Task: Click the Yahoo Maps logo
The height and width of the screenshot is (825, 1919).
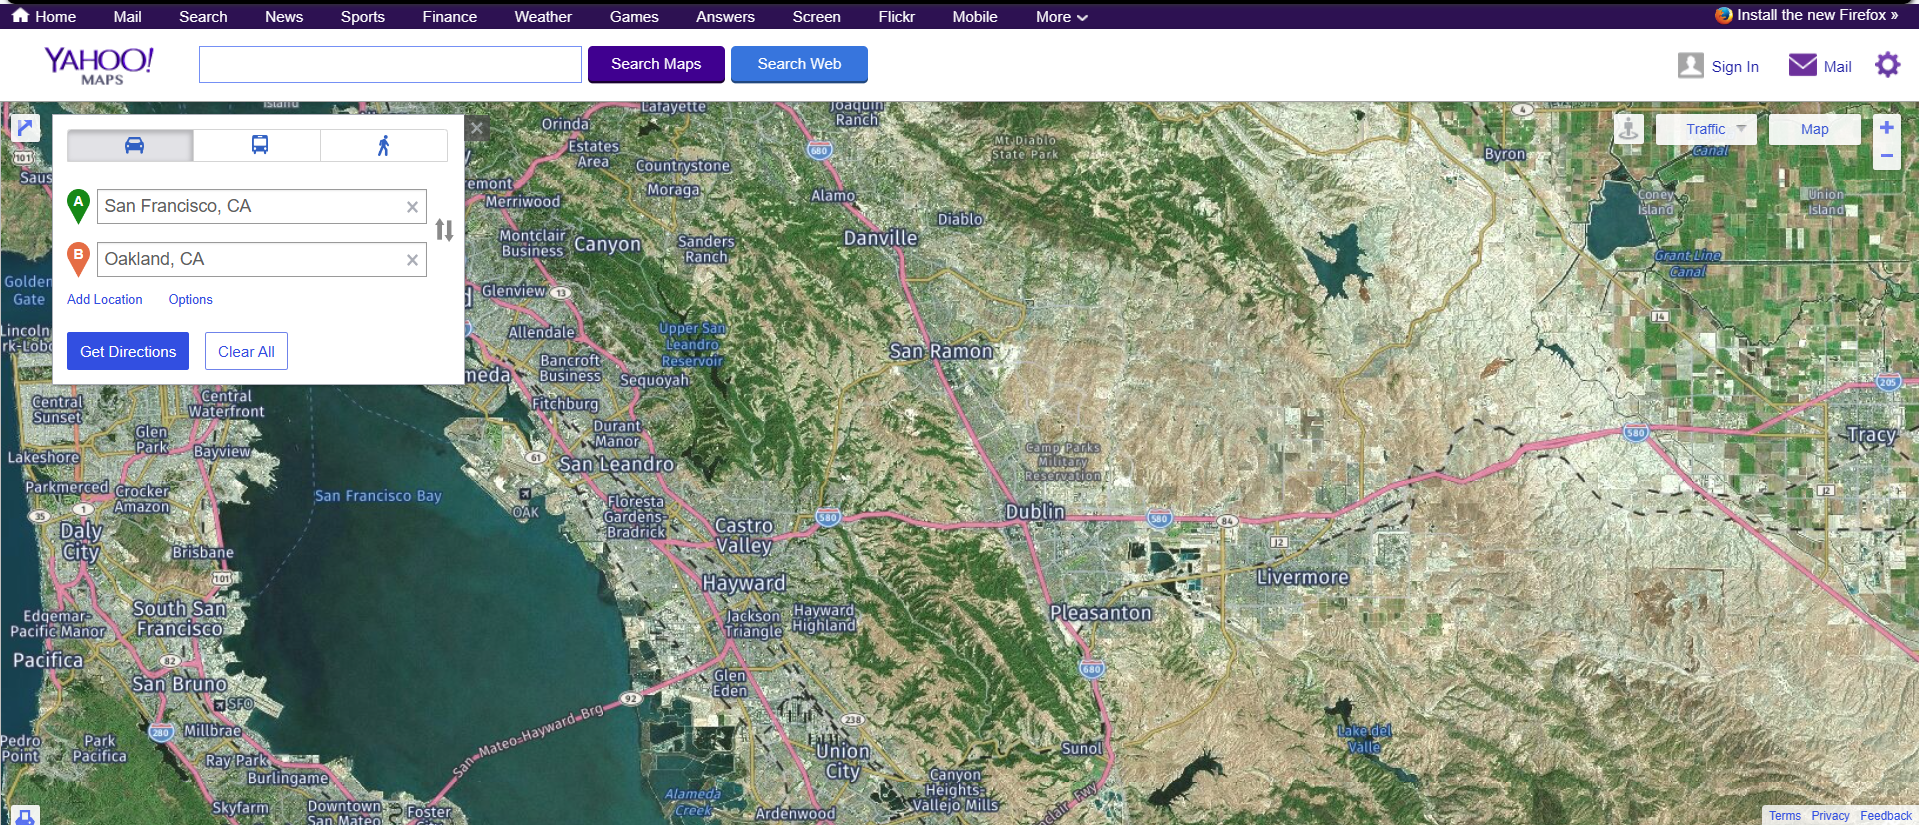Action: (x=99, y=66)
